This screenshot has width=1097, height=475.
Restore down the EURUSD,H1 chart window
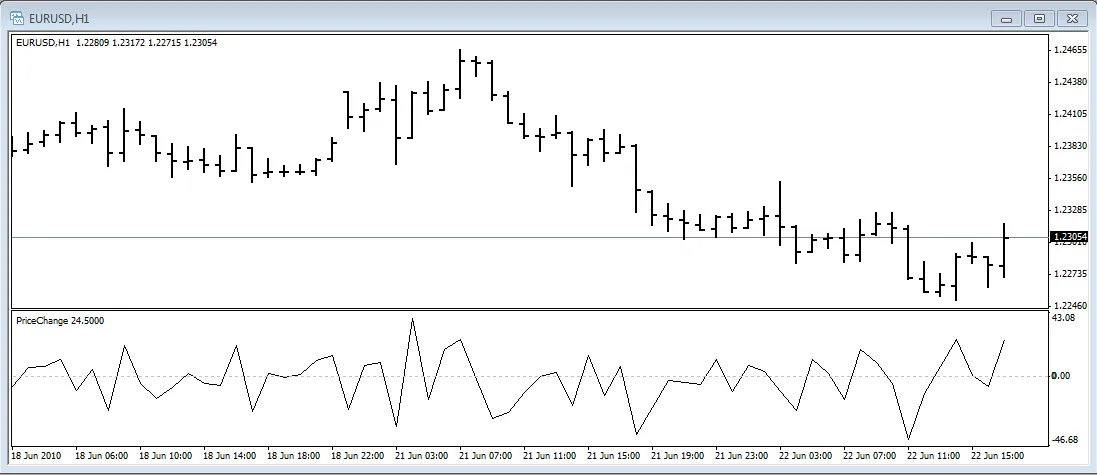(1040, 18)
